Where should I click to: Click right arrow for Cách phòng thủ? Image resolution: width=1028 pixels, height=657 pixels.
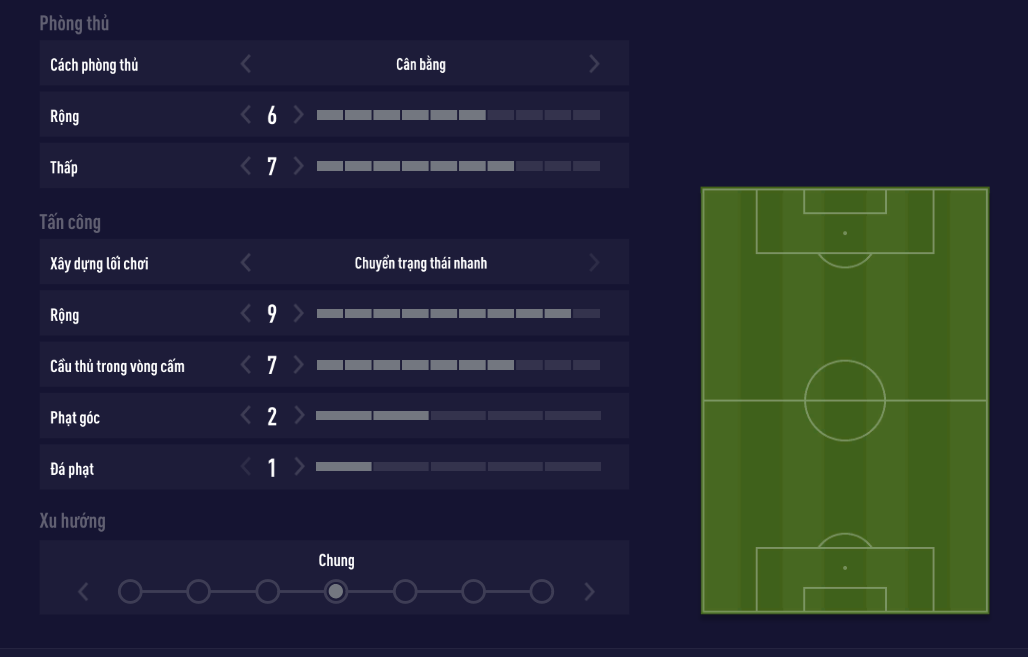pyautogui.click(x=595, y=64)
